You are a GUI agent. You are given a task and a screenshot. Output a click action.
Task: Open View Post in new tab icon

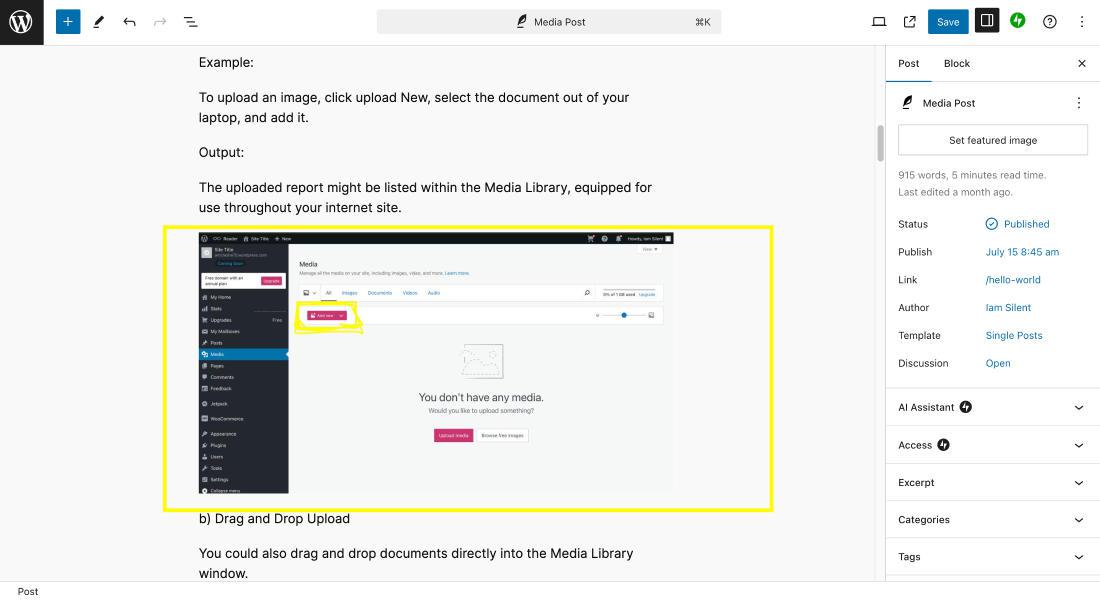(x=910, y=22)
